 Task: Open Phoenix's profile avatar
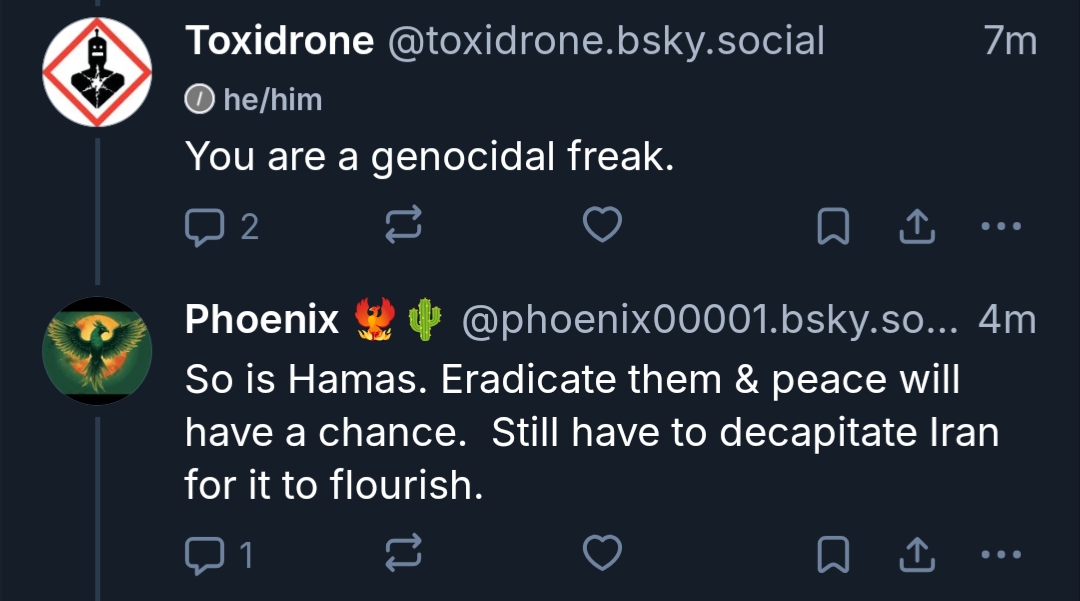(97, 351)
